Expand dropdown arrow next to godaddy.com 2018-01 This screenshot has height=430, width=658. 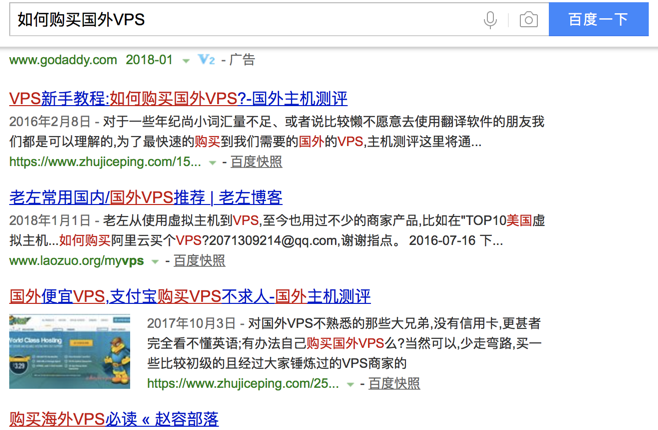(186, 61)
